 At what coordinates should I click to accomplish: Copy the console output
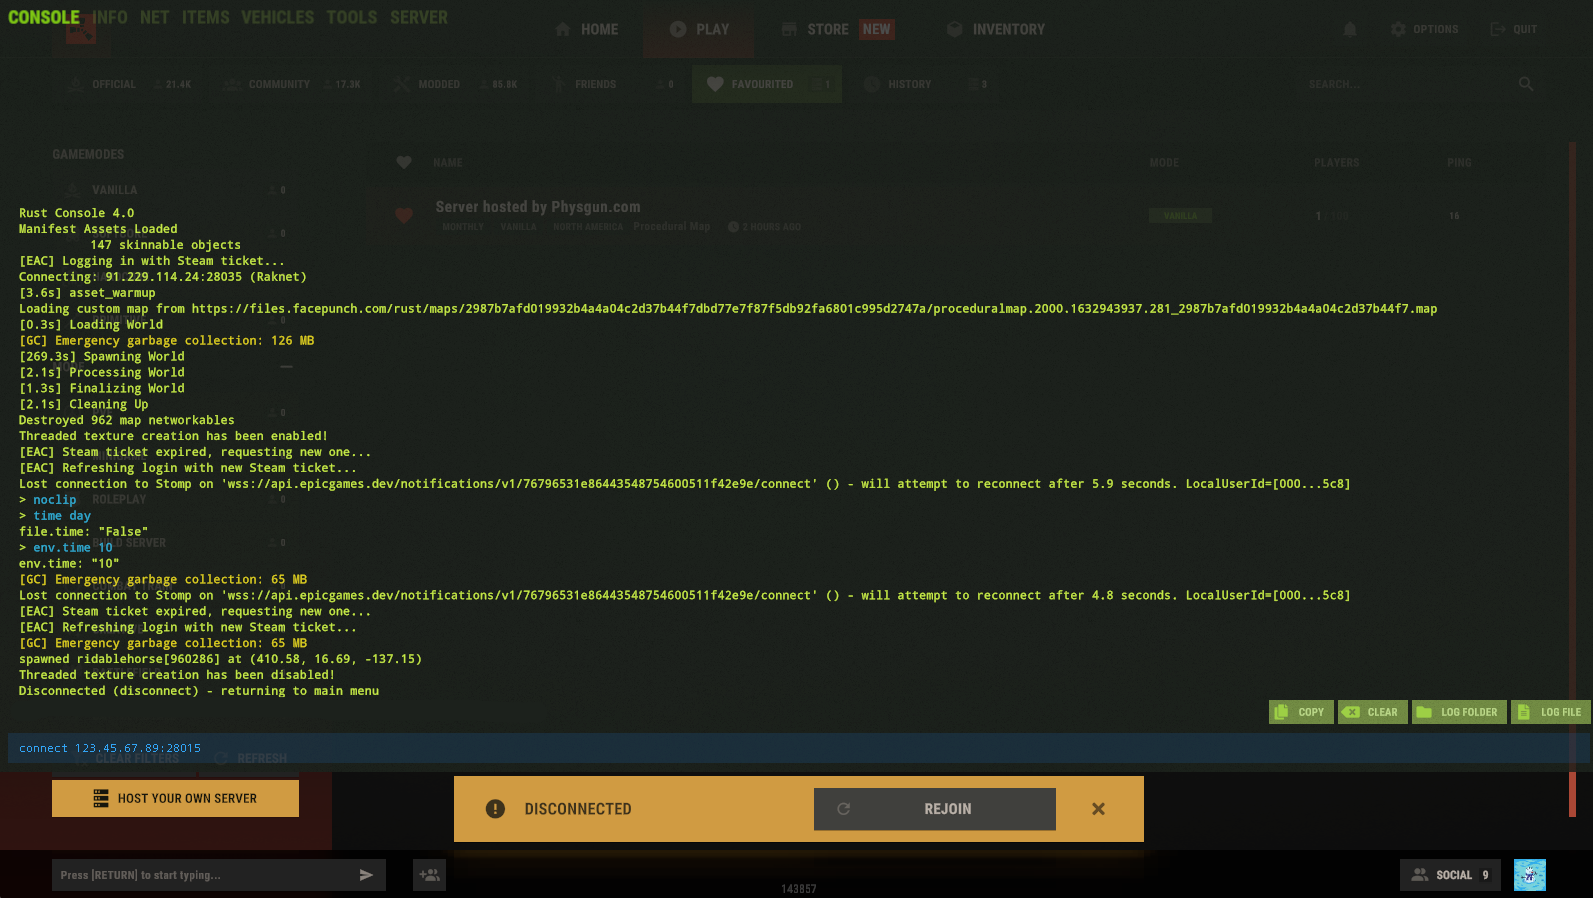tap(1300, 712)
